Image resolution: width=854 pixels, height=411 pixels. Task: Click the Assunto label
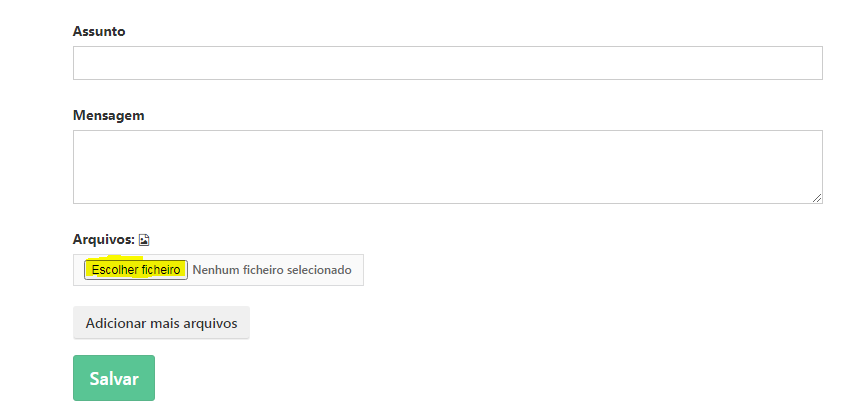click(x=99, y=31)
